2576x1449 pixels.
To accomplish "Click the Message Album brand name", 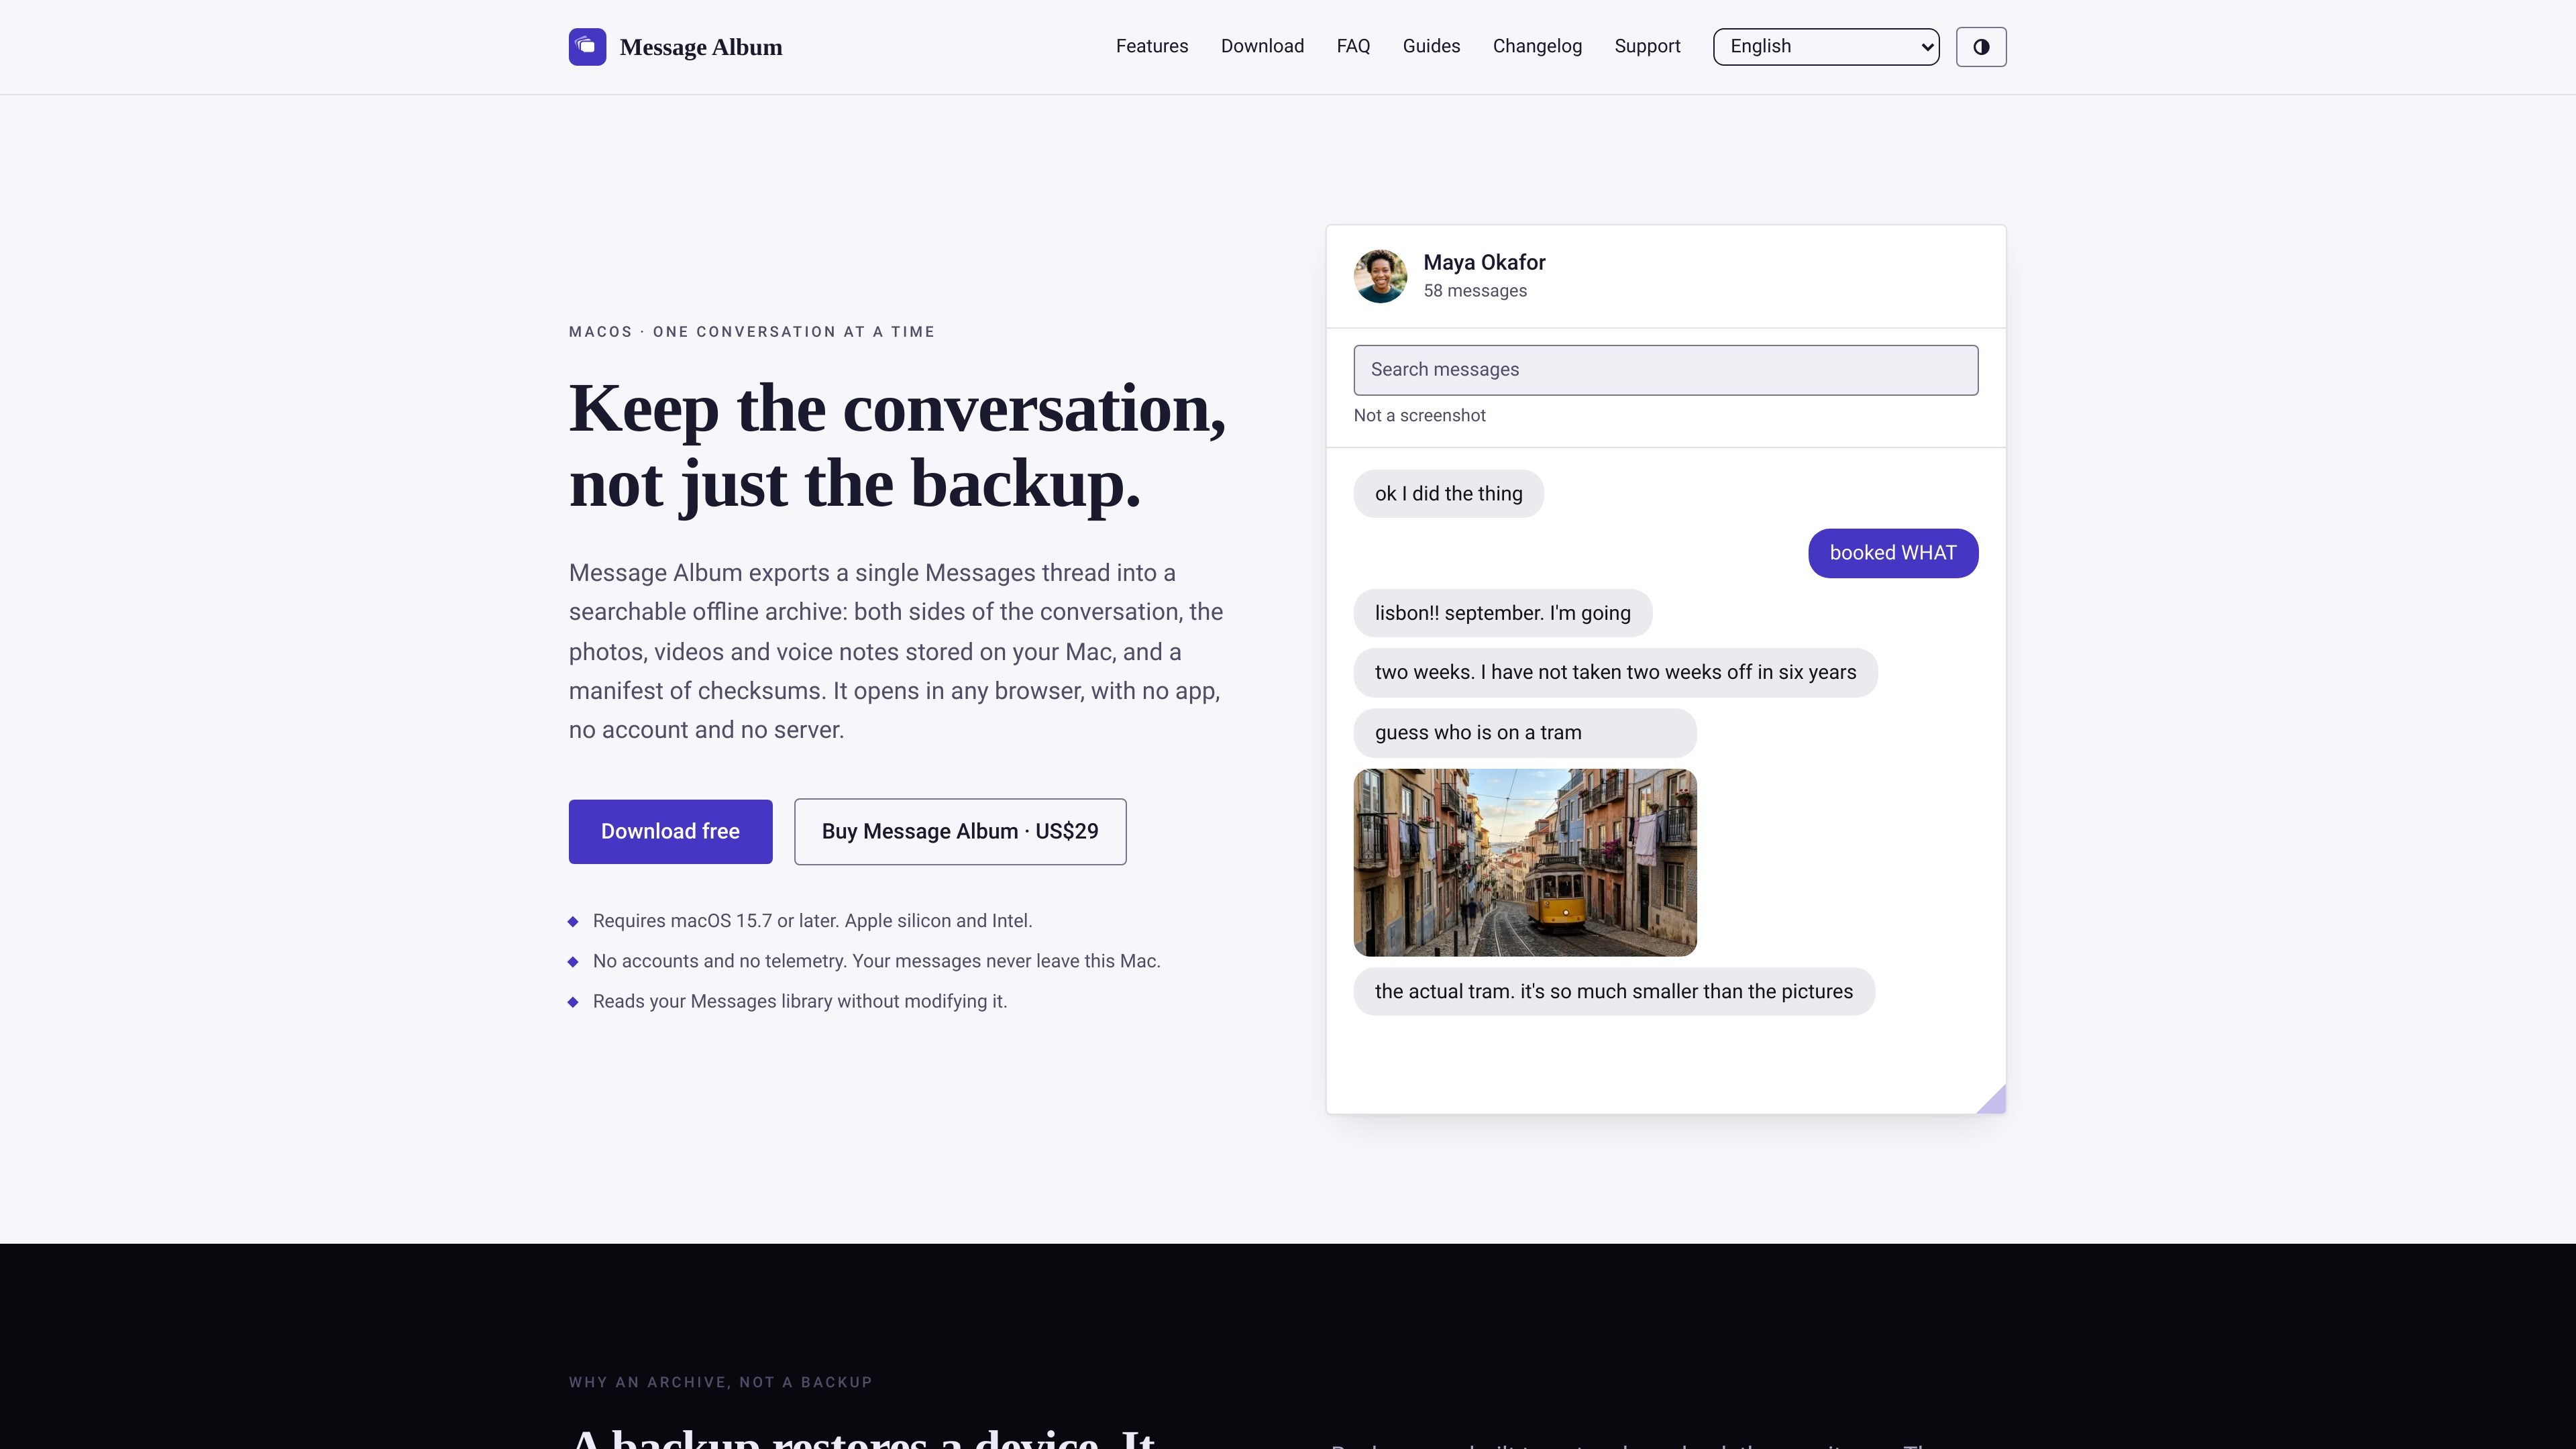I will click(701, 47).
